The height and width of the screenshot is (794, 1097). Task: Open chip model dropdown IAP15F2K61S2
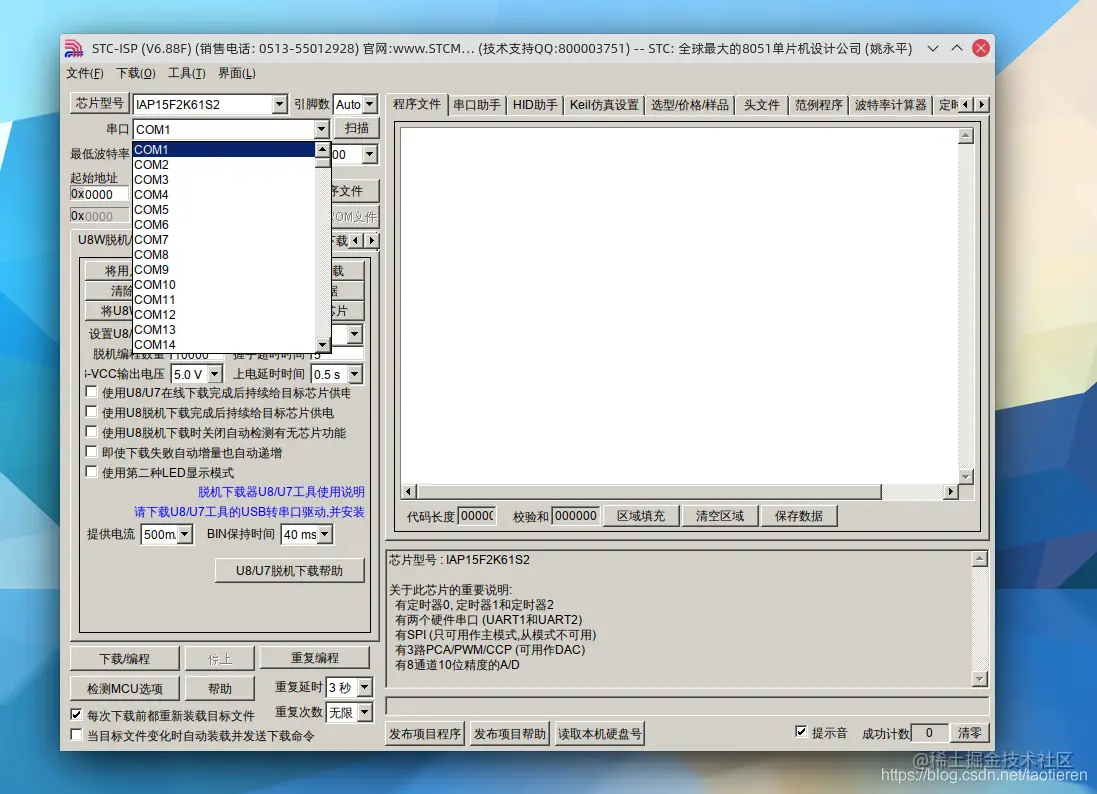[x=279, y=104]
